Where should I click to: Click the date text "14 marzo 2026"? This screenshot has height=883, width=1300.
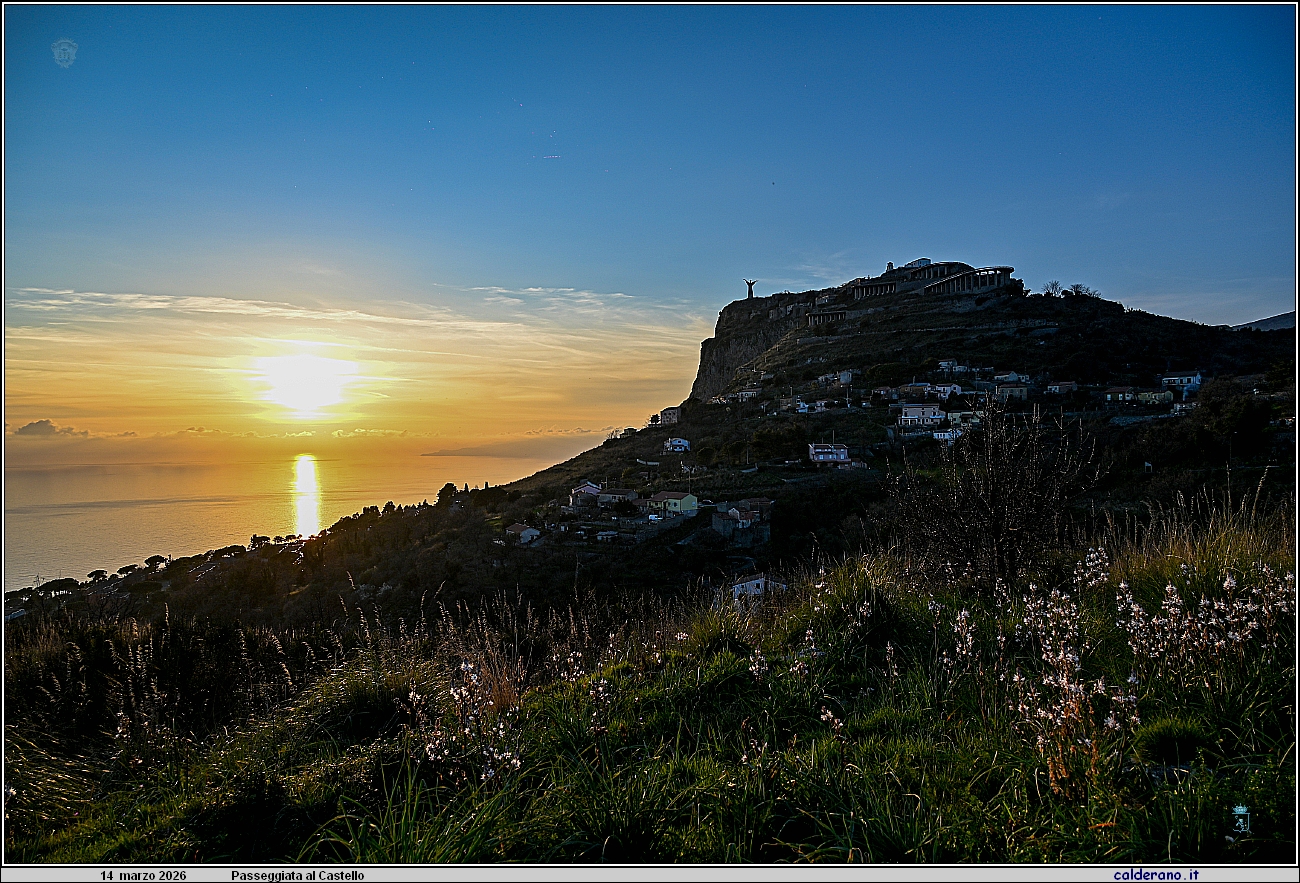143,875
